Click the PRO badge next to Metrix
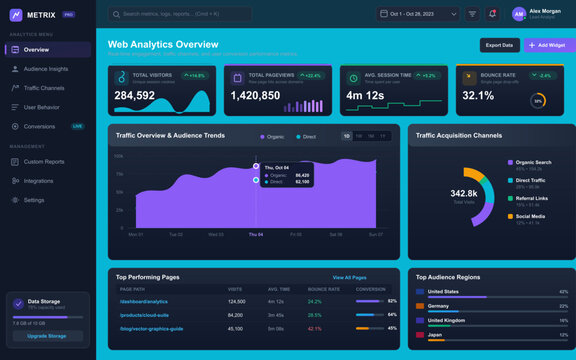This screenshot has width=576, height=360. 69,15
